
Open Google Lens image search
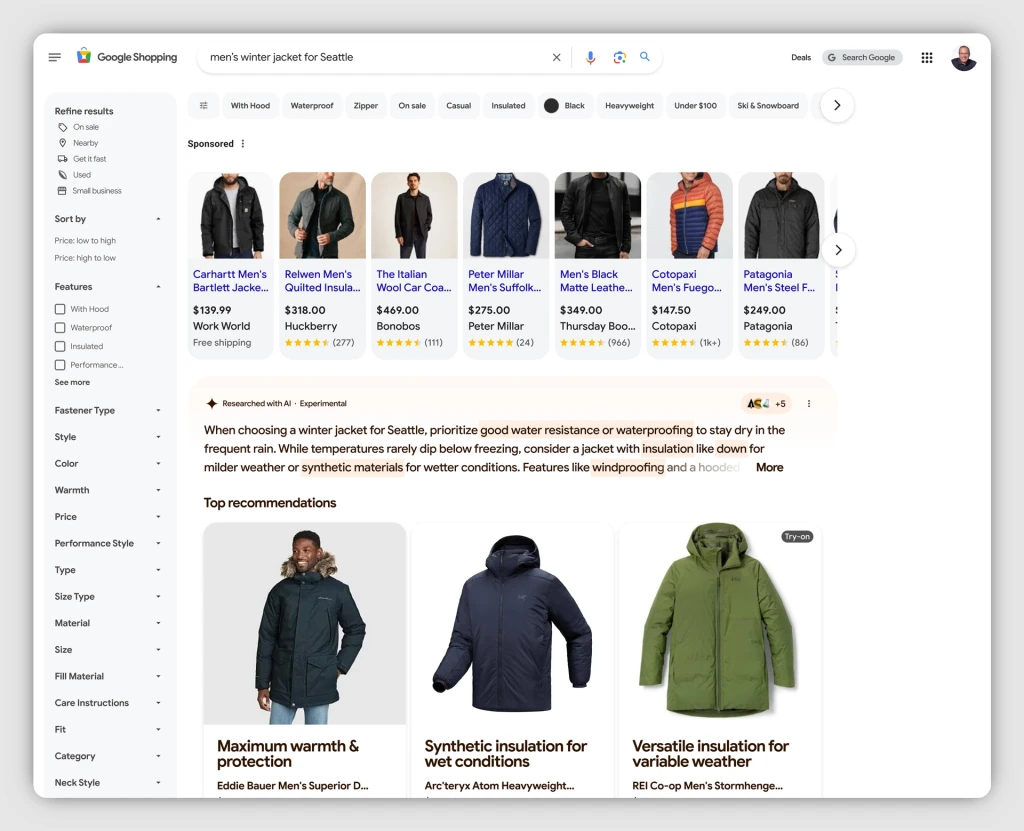tap(620, 57)
